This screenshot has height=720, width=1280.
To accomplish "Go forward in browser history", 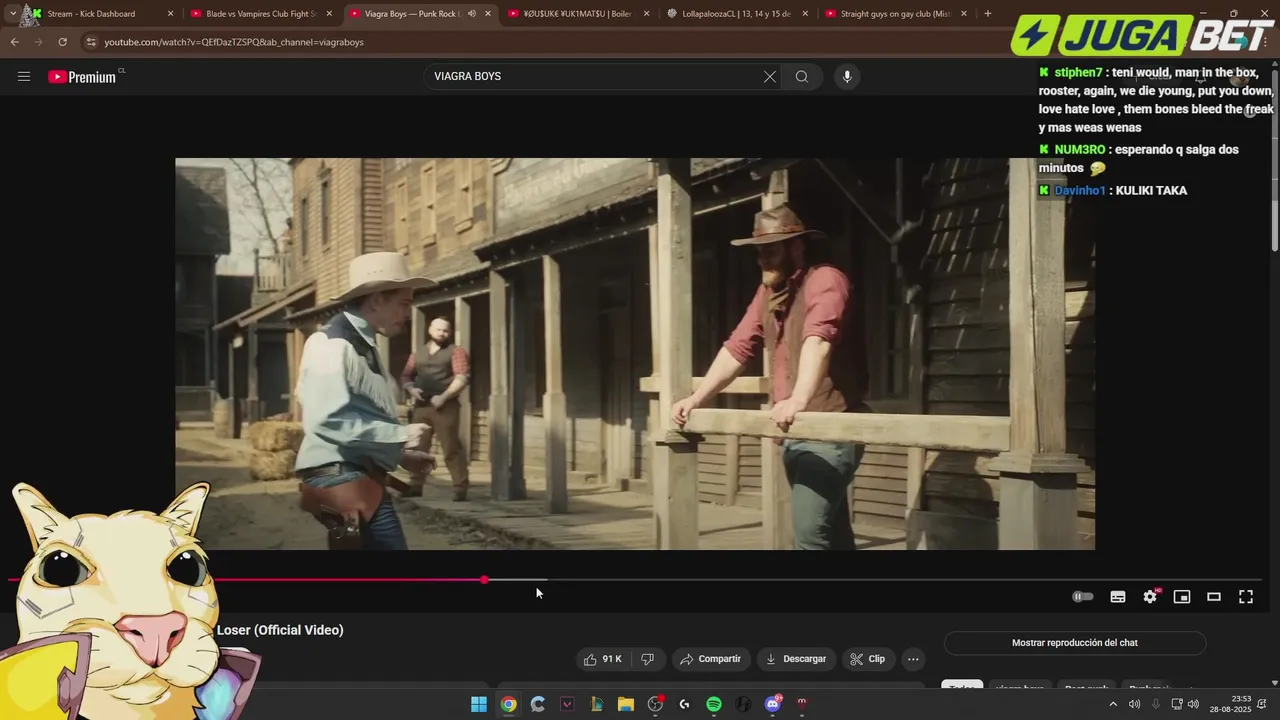I will pyautogui.click(x=38, y=42).
